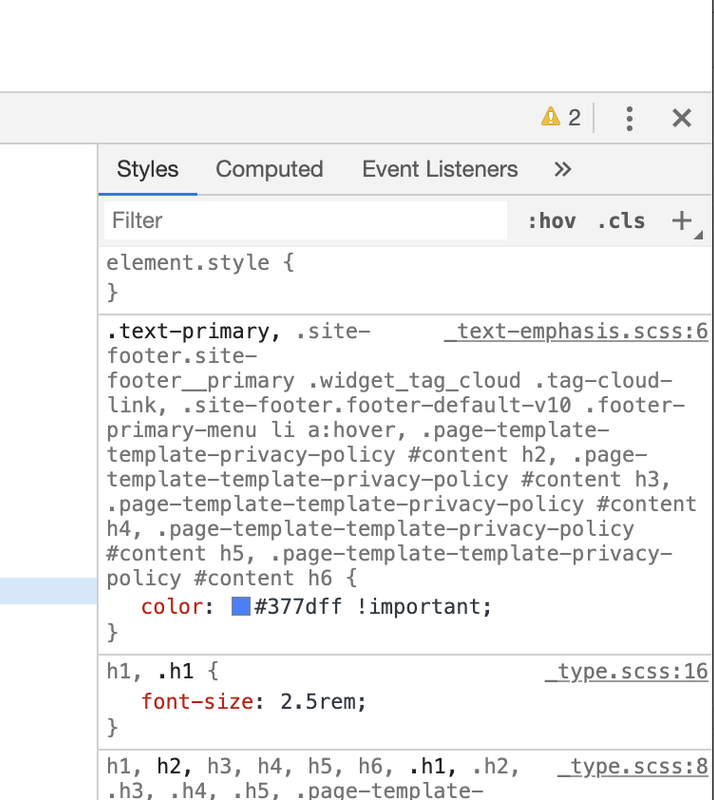Open the _type.scss:16 source link
Viewport: 714px width, 800px height.
click(626, 671)
